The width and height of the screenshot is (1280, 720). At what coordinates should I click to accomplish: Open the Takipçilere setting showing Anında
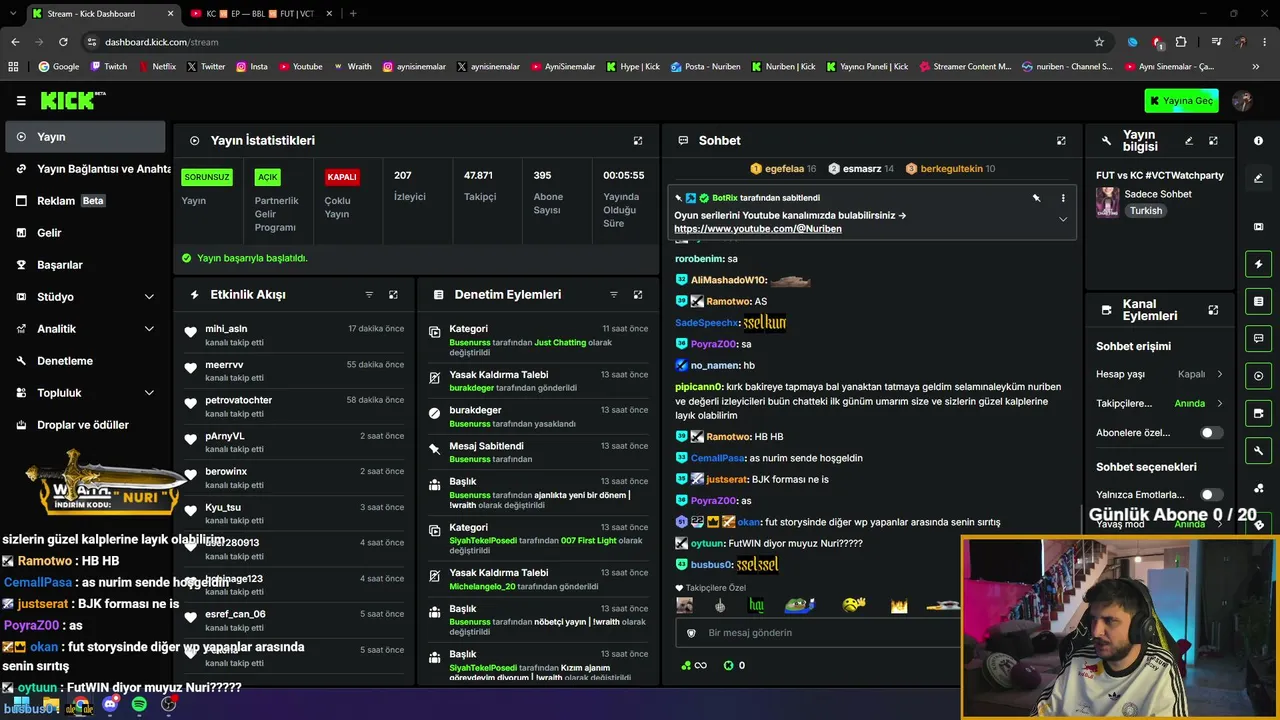click(x=1160, y=404)
